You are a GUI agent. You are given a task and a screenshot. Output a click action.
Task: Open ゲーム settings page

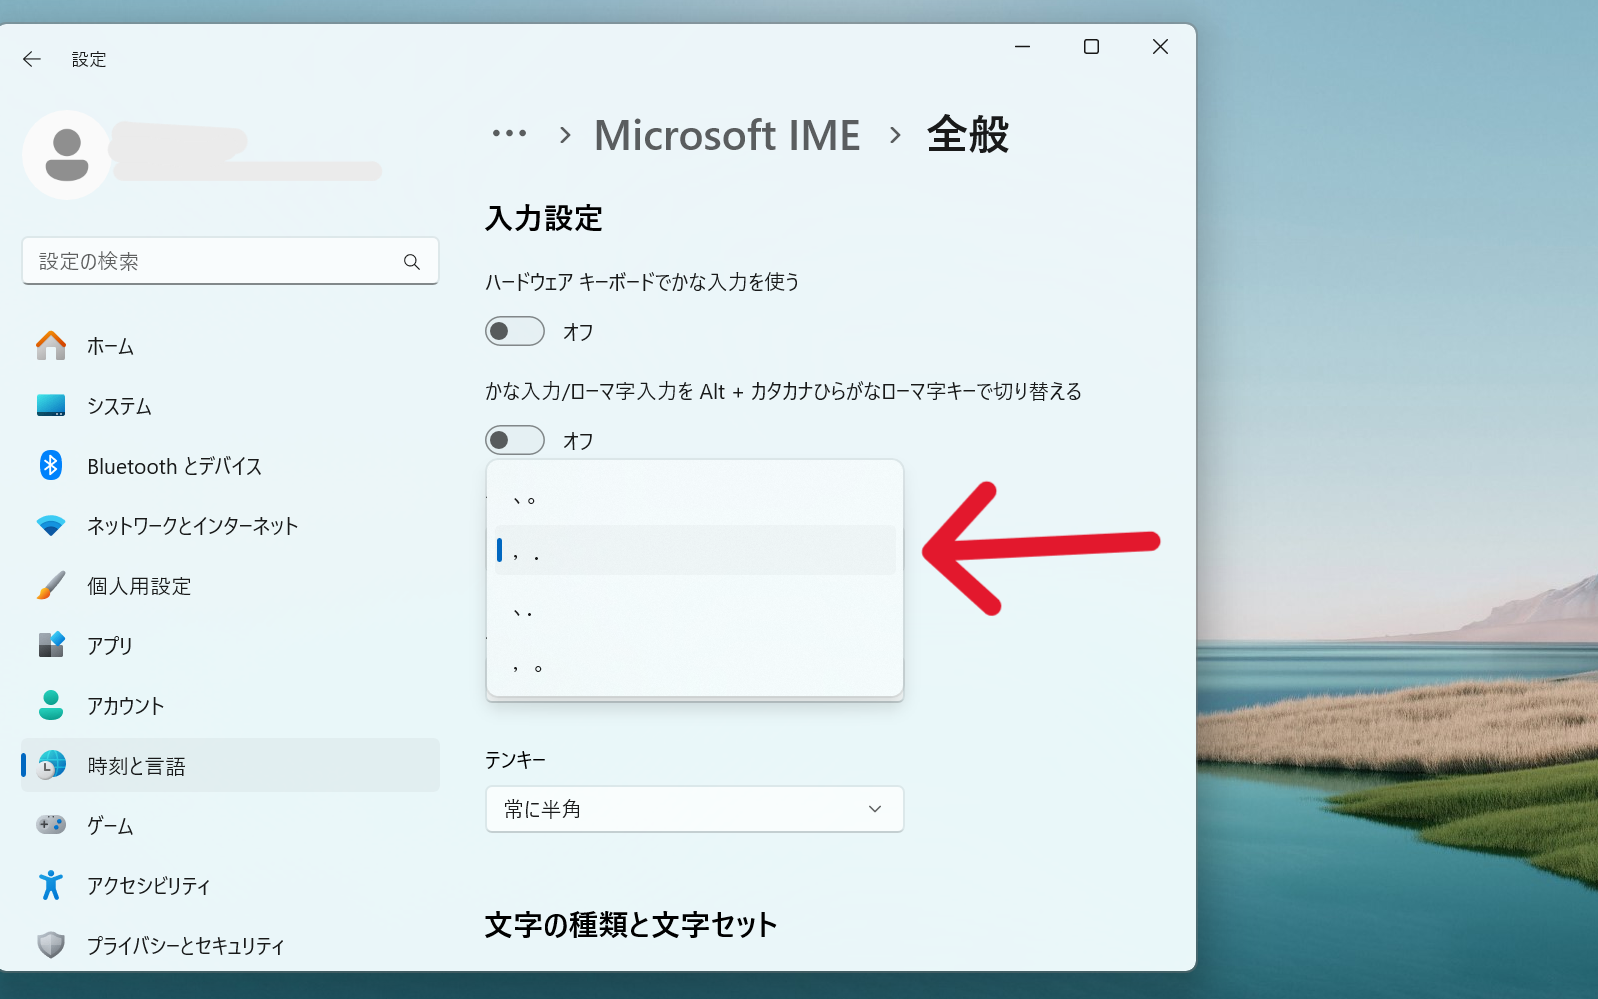coord(230,826)
